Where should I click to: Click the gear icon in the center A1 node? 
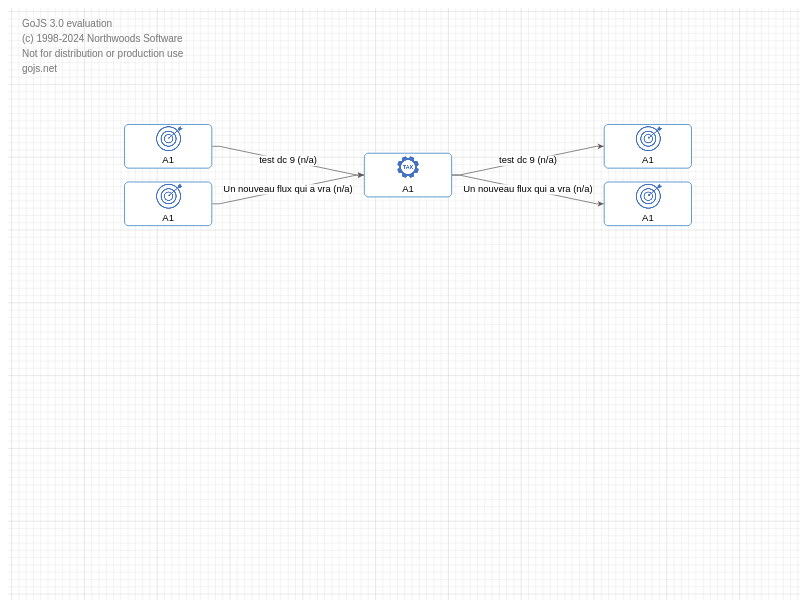[408, 167]
